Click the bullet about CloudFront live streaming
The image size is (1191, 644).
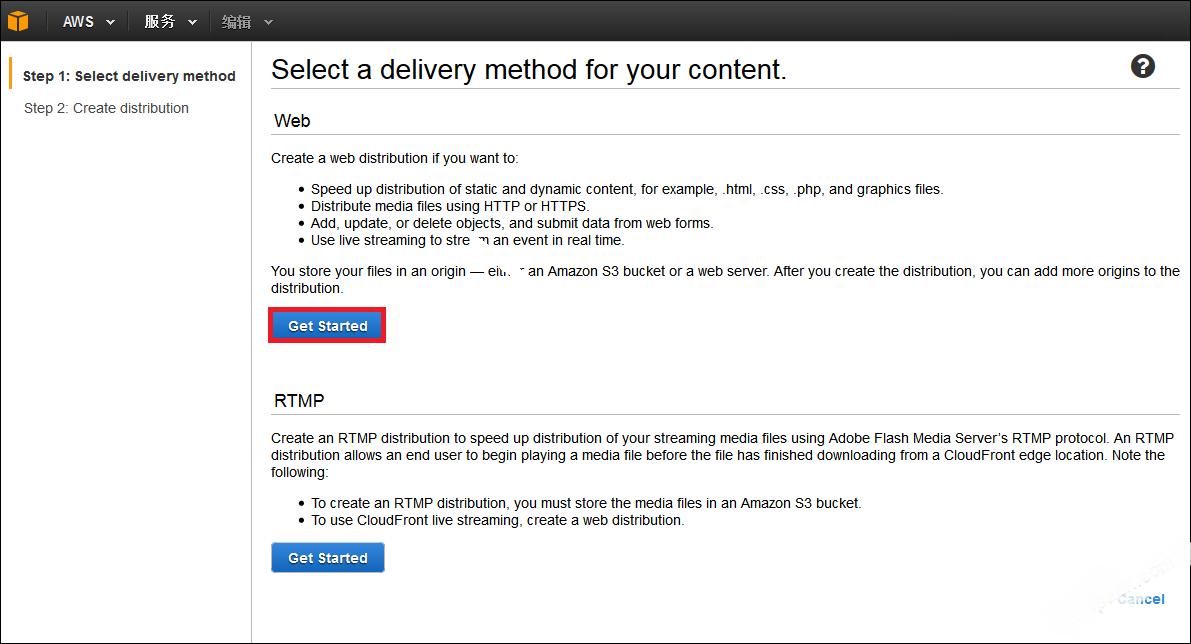pos(498,520)
